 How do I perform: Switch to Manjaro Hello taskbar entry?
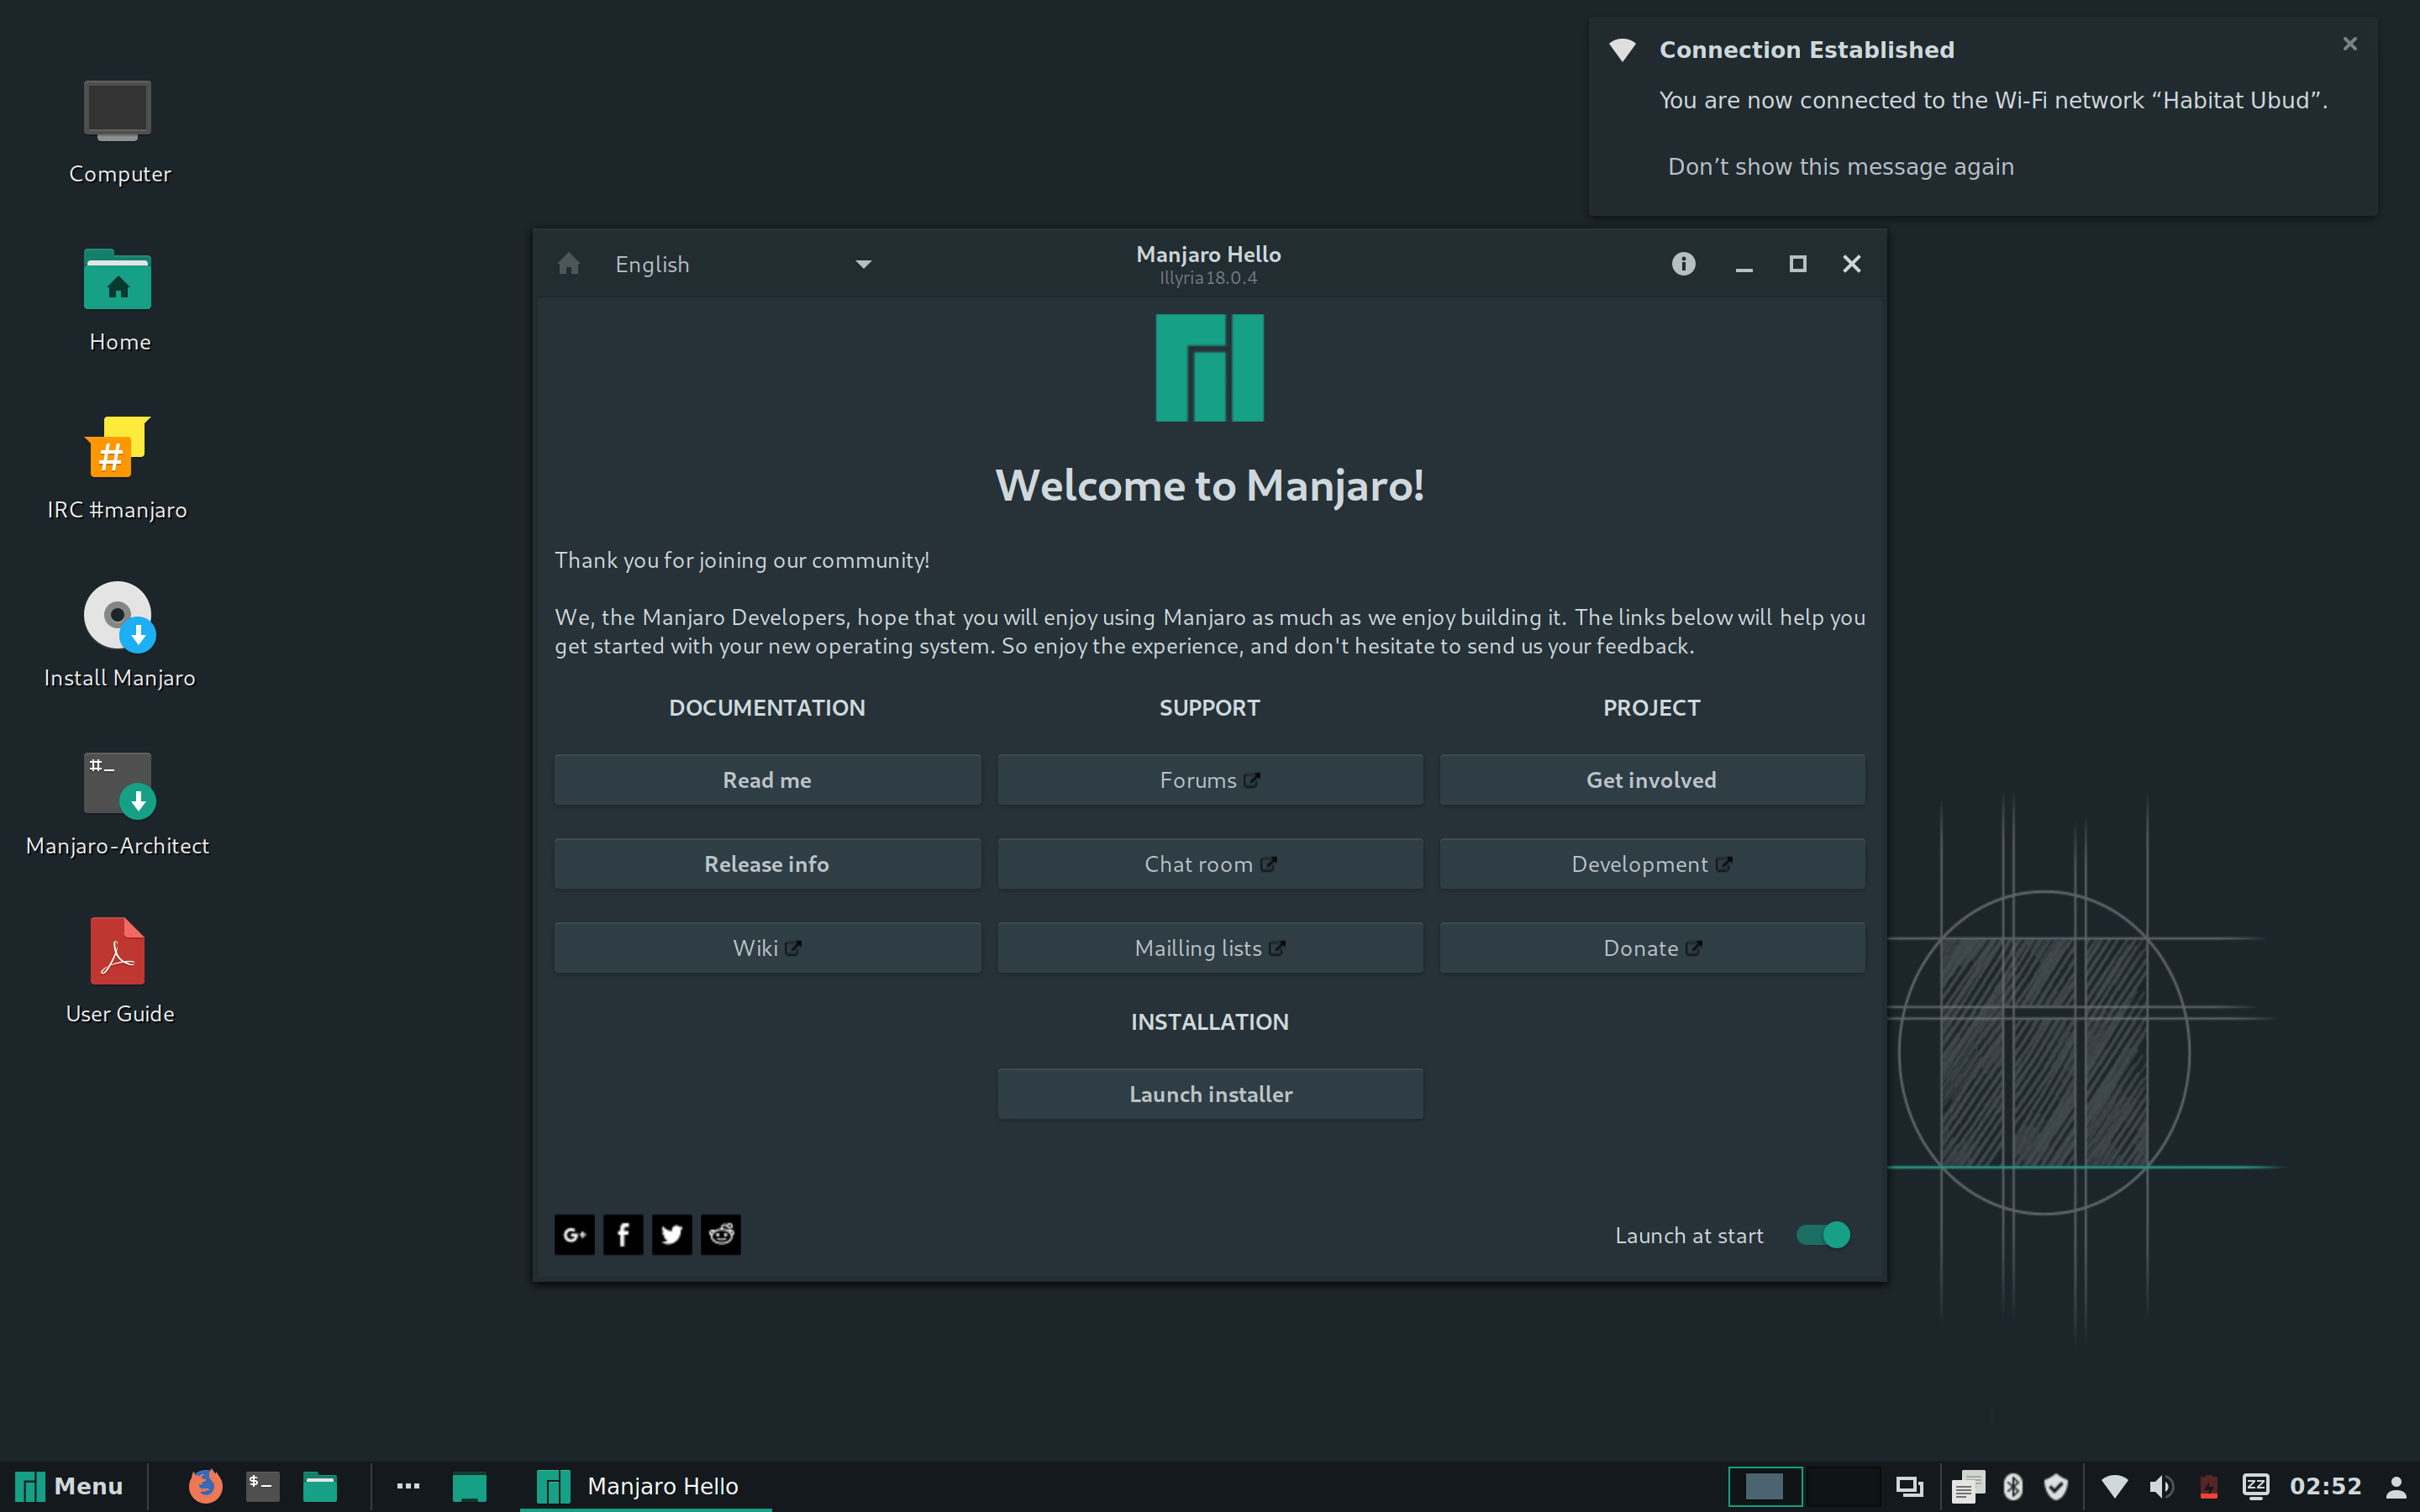pyautogui.click(x=645, y=1486)
